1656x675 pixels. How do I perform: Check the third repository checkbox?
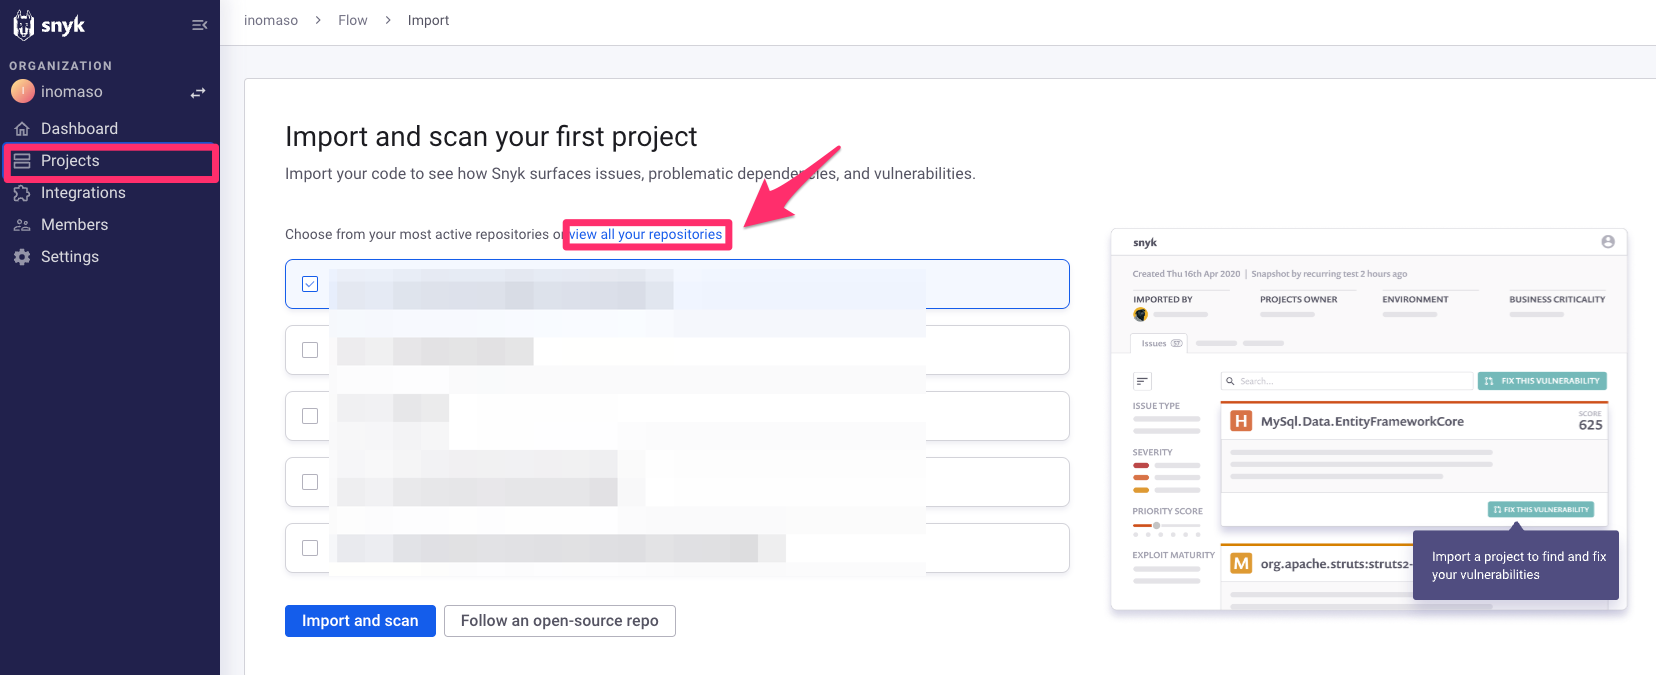(310, 416)
